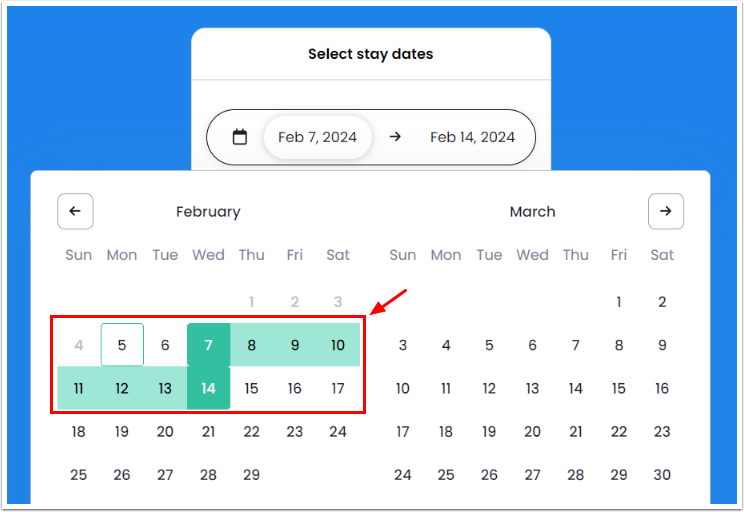Pick March 30 in the calendar

click(662, 475)
